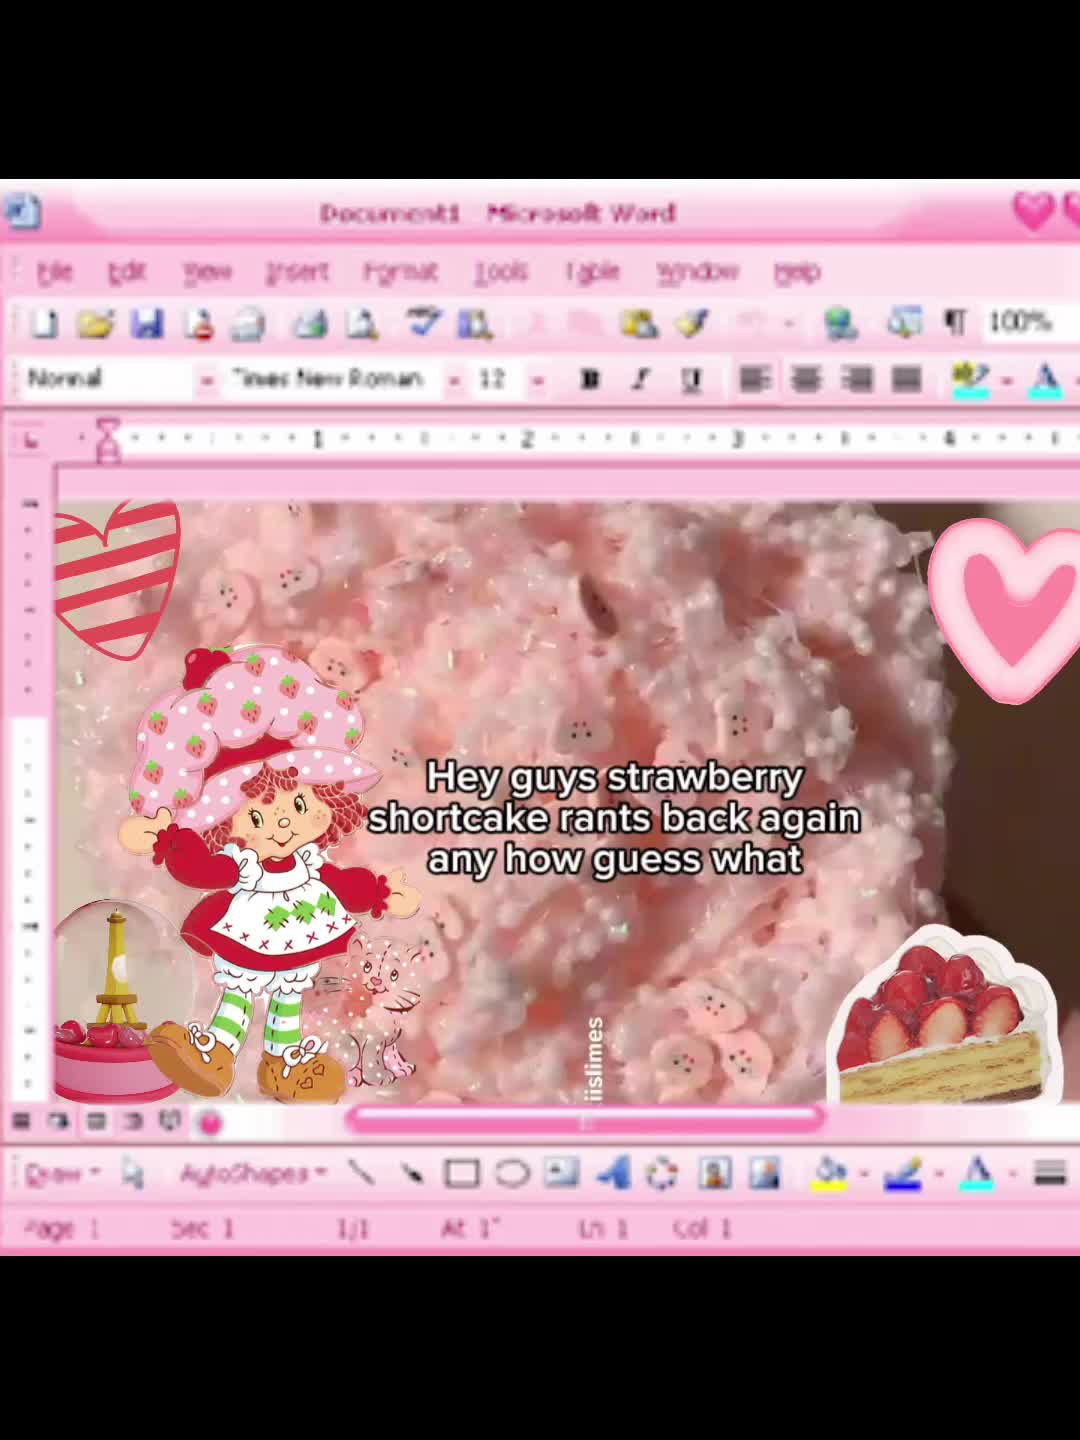
Task: Click the Select Objects pointer tool
Action: pos(133,1172)
